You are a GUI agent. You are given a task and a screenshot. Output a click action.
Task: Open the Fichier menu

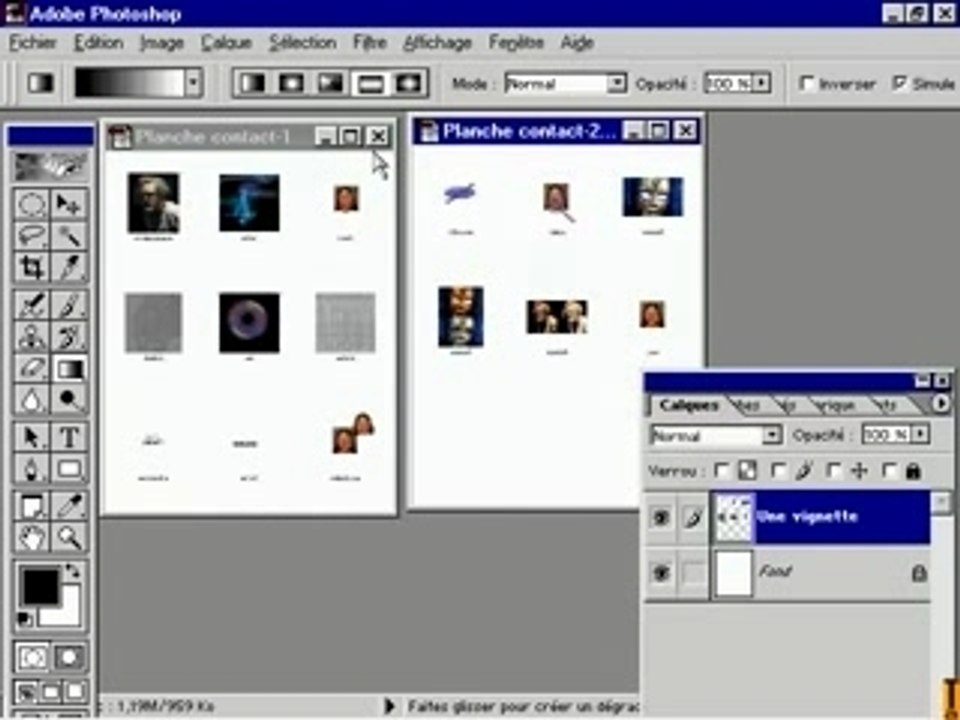[x=33, y=43]
